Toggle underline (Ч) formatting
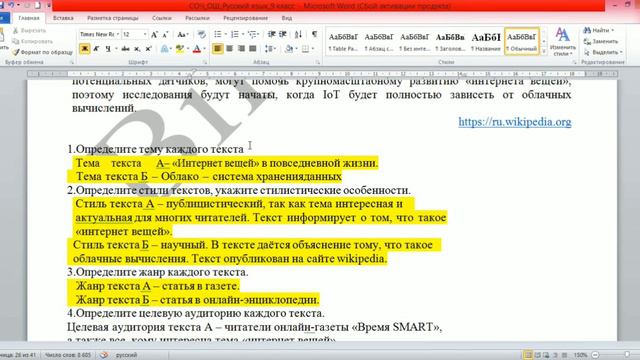Viewport: 640px width, 360px height. [x=108, y=49]
